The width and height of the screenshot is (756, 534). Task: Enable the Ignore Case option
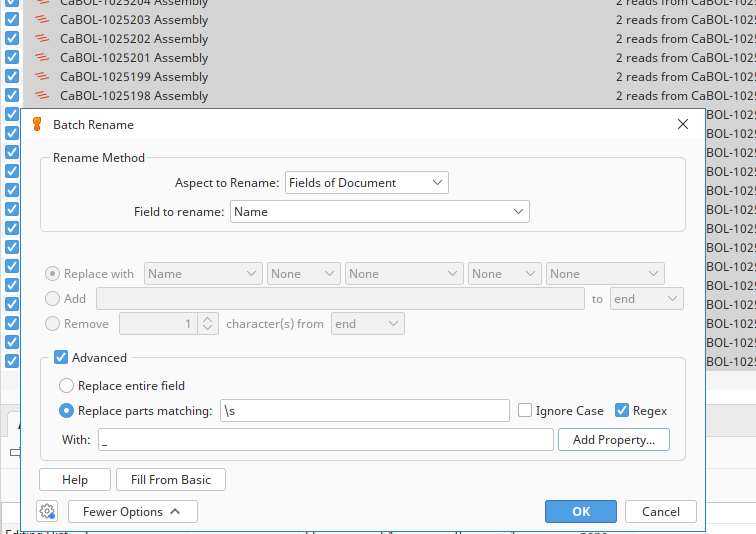(526, 410)
